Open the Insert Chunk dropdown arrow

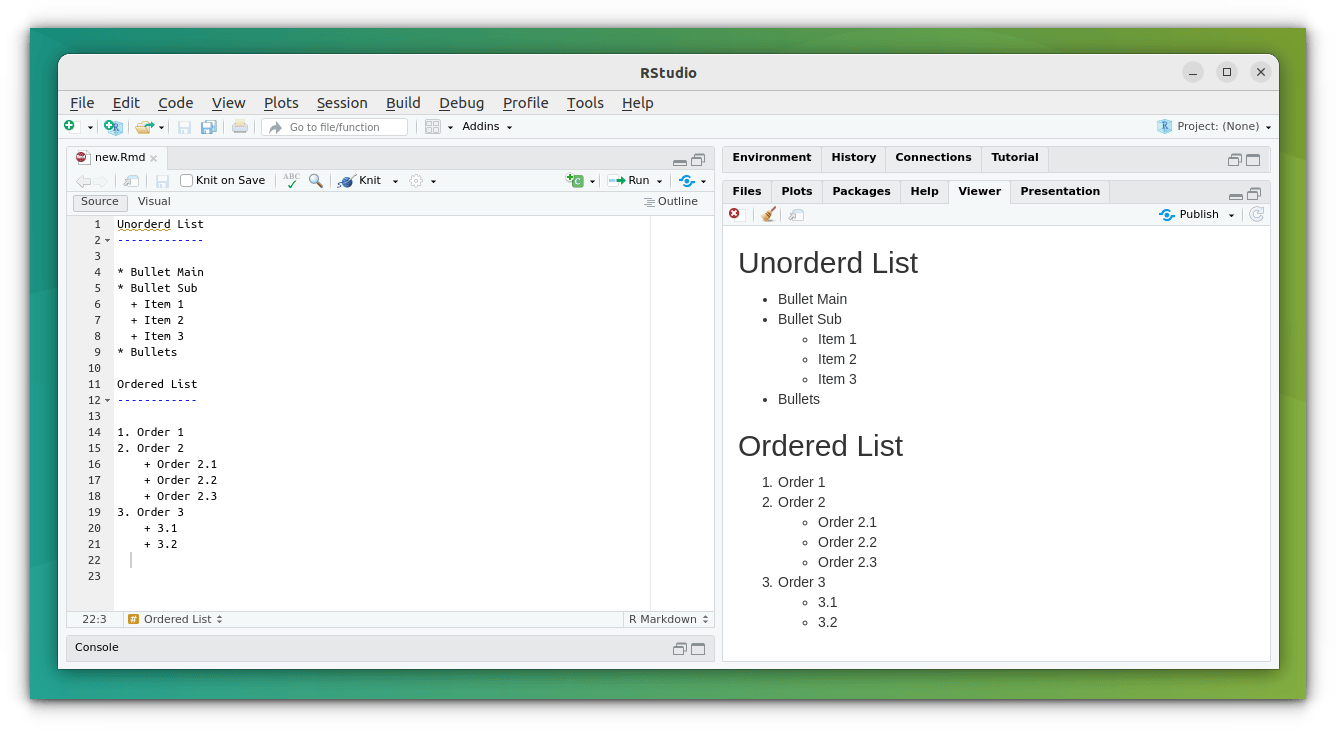592,182
